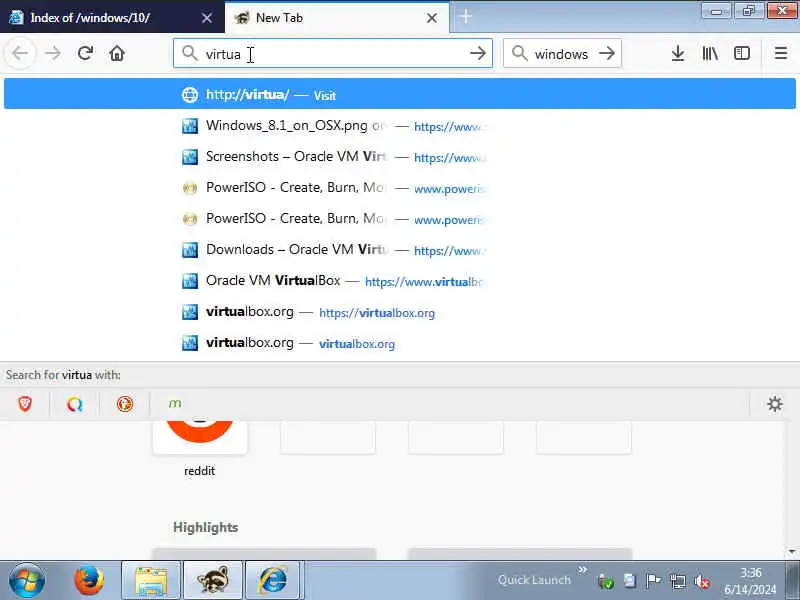Click the magnifier icon in the search box
Screen dimensions: 800x600
click(519, 53)
